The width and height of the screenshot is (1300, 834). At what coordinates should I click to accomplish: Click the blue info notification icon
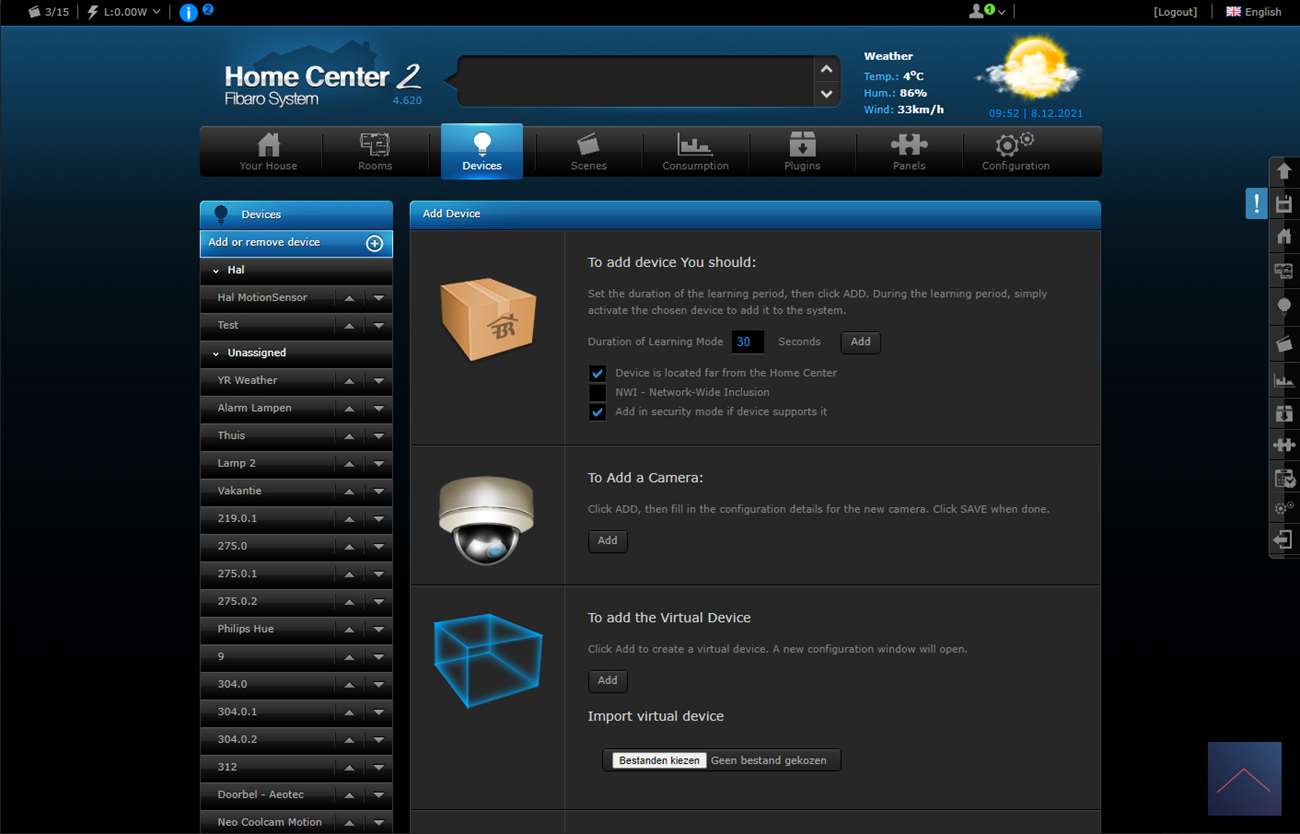[188, 13]
